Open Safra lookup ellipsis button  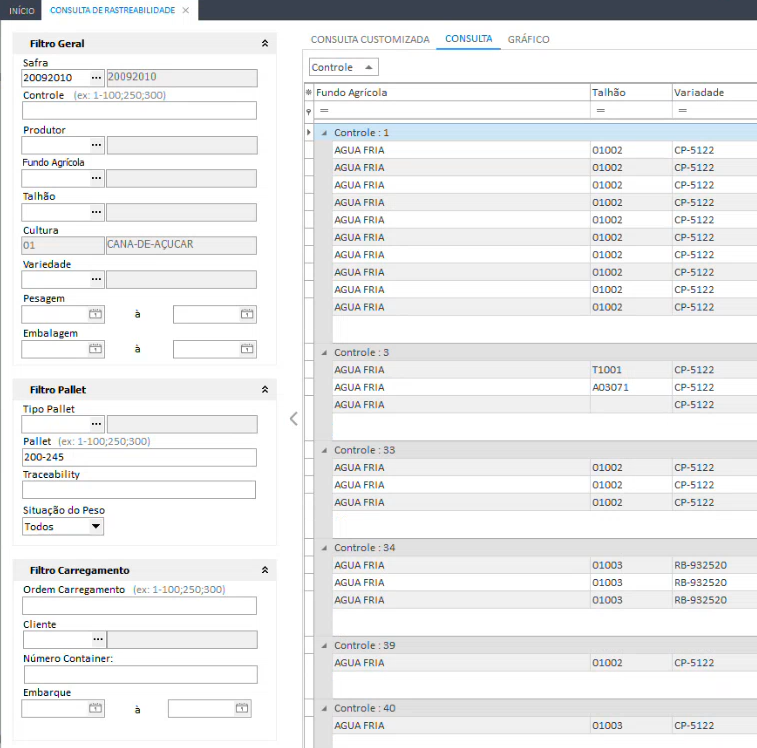96,77
